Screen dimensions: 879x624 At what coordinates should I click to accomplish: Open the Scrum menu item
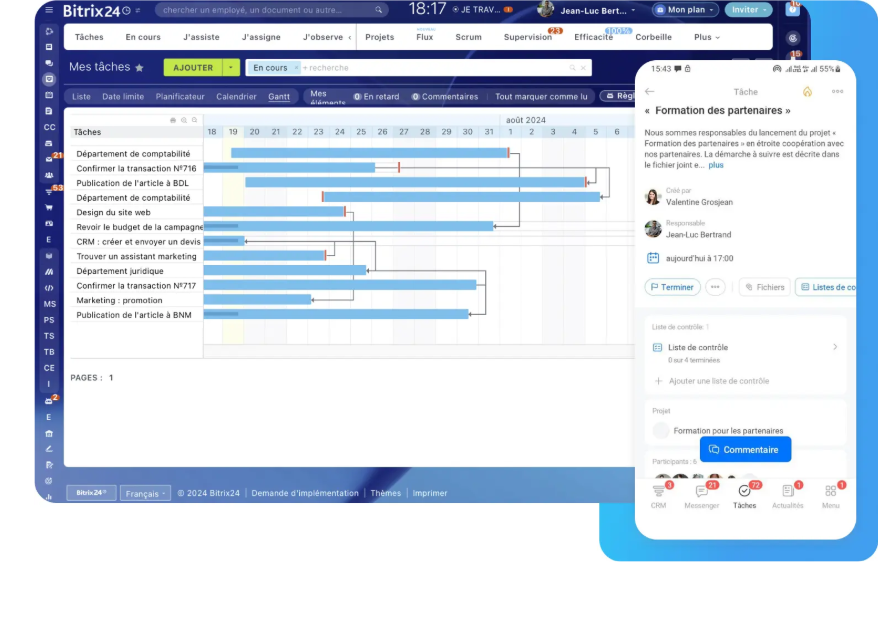click(467, 36)
